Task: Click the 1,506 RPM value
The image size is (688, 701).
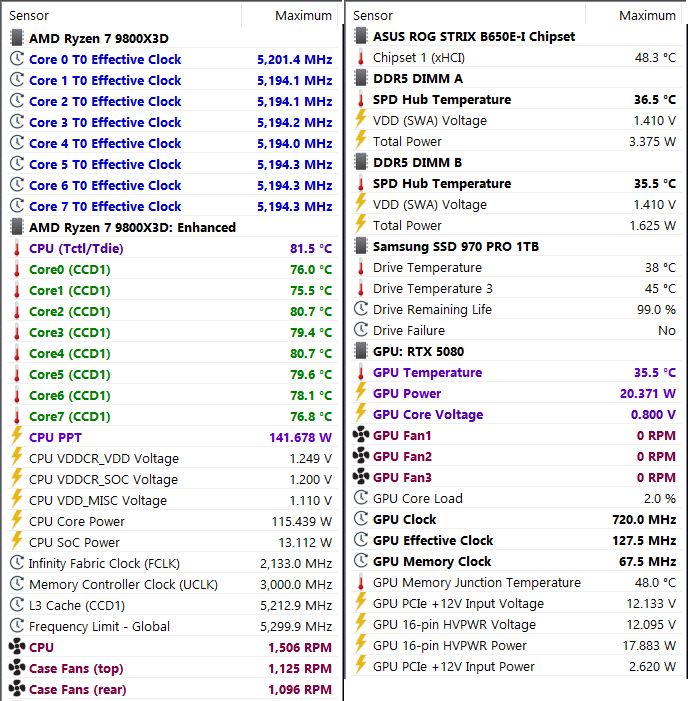Action: [300, 648]
